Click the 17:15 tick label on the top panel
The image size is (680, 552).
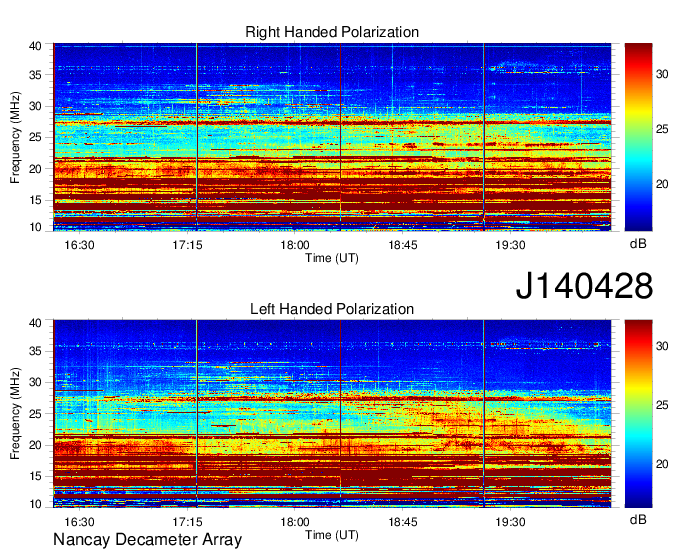click(x=187, y=245)
